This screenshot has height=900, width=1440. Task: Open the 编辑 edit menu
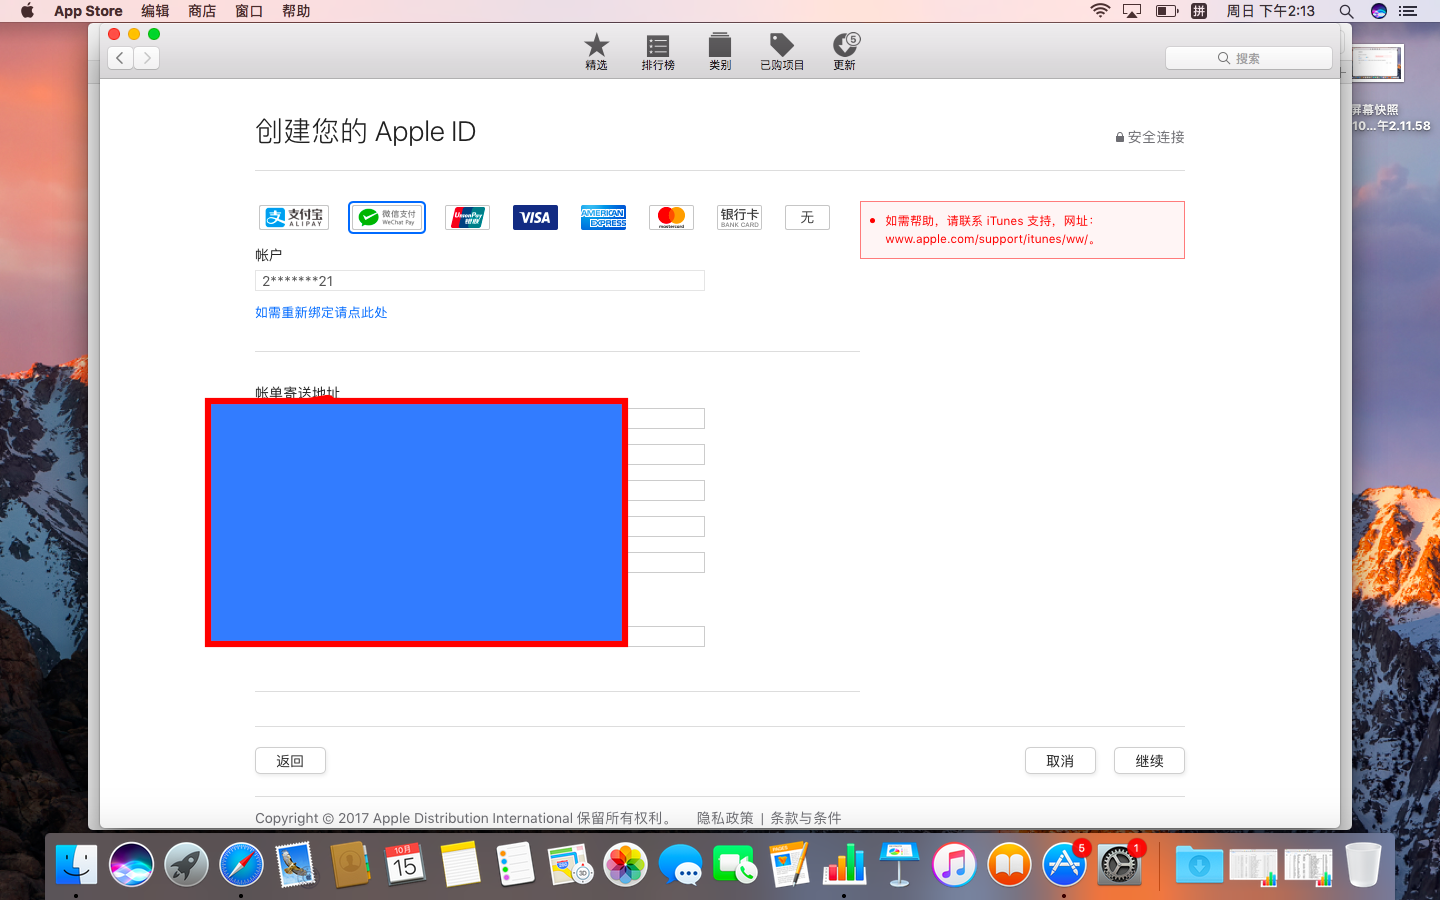[x=155, y=11]
